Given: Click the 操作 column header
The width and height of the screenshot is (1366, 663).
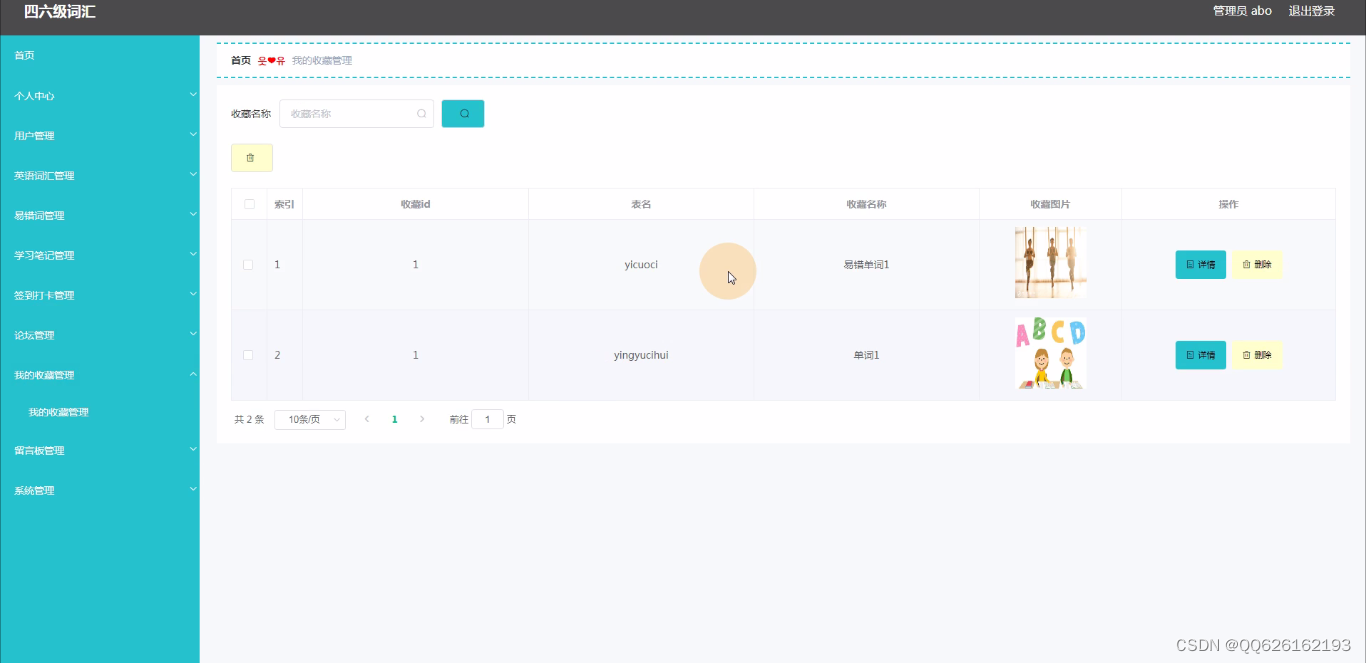Looking at the screenshot, I should [x=1228, y=204].
